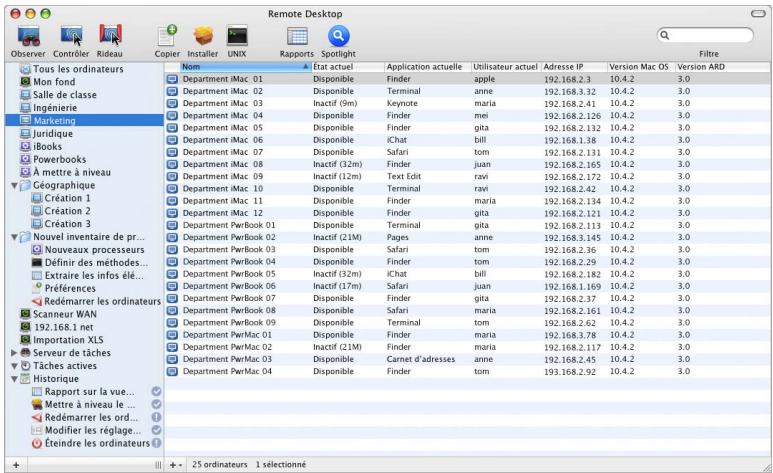This screenshot has width=773, height=473.
Task: Collapse the Tâches actives triangle
Action: (14, 366)
